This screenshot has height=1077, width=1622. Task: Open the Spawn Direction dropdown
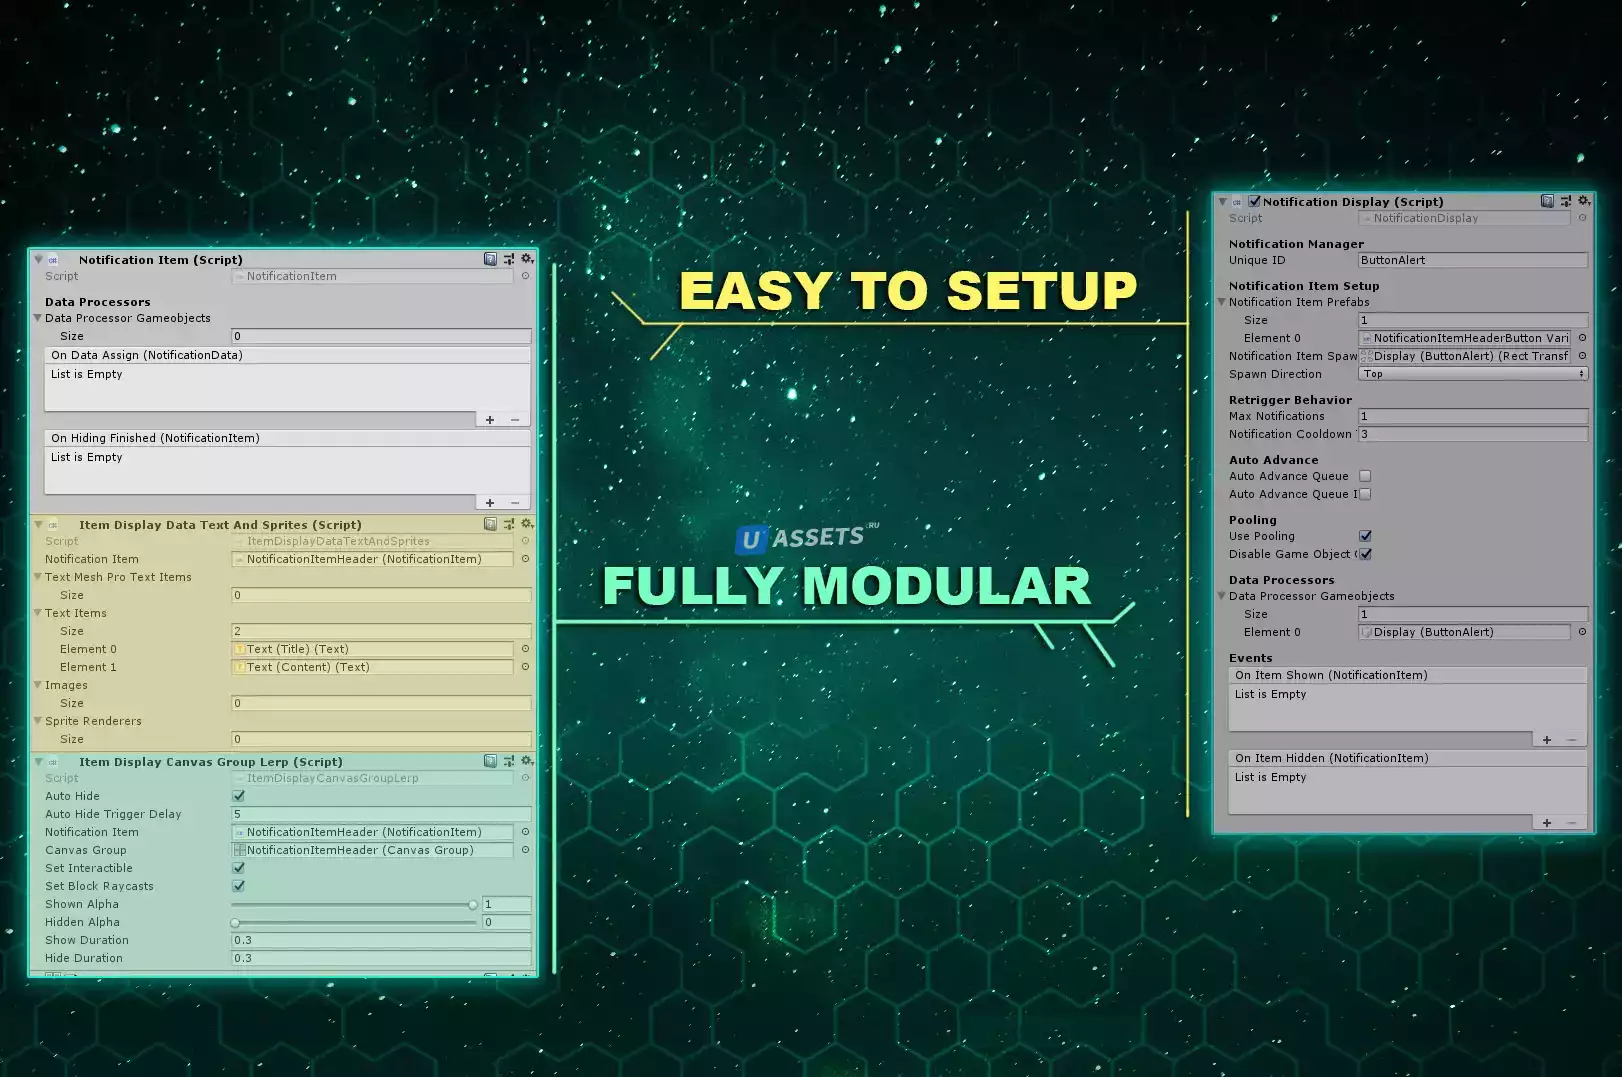pyautogui.click(x=1473, y=374)
